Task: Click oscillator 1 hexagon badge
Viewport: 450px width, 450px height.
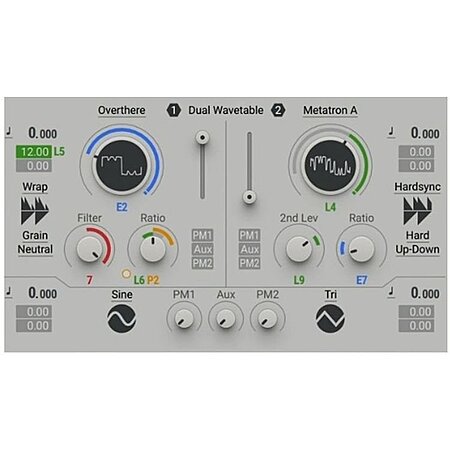Action: (173, 110)
